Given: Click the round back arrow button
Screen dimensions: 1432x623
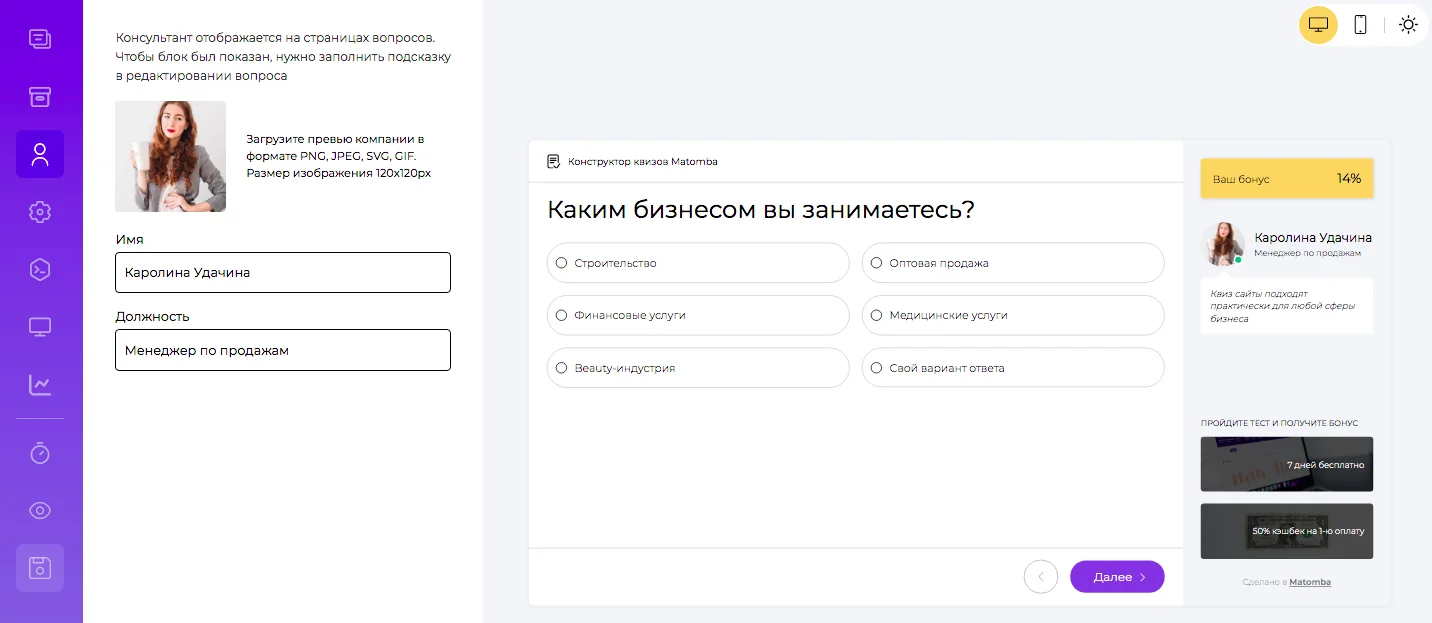Looking at the screenshot, I should [x=1041, y=577].
